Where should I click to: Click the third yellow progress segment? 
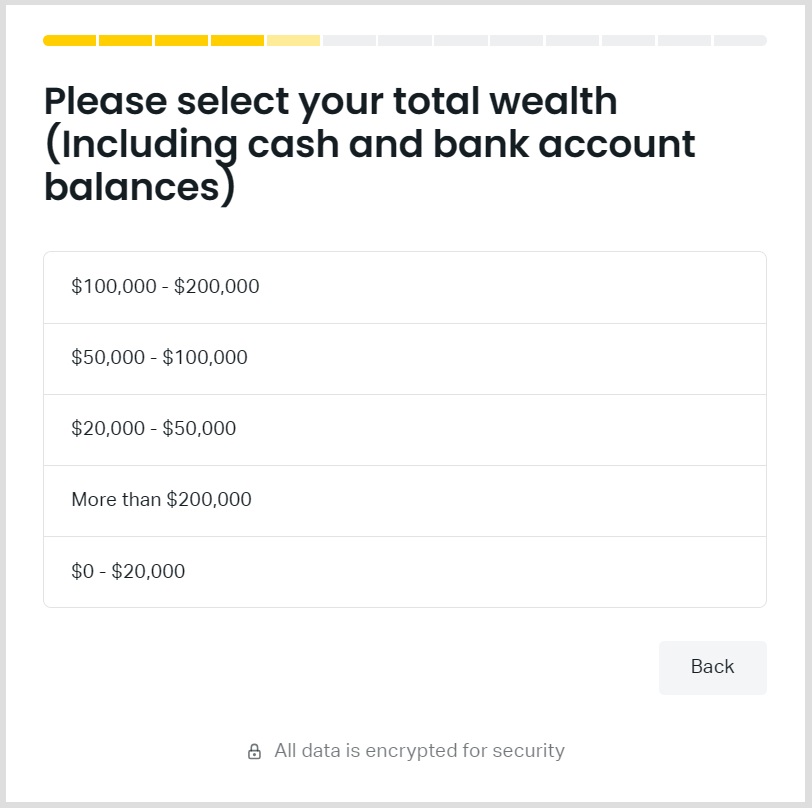(182, 41)
